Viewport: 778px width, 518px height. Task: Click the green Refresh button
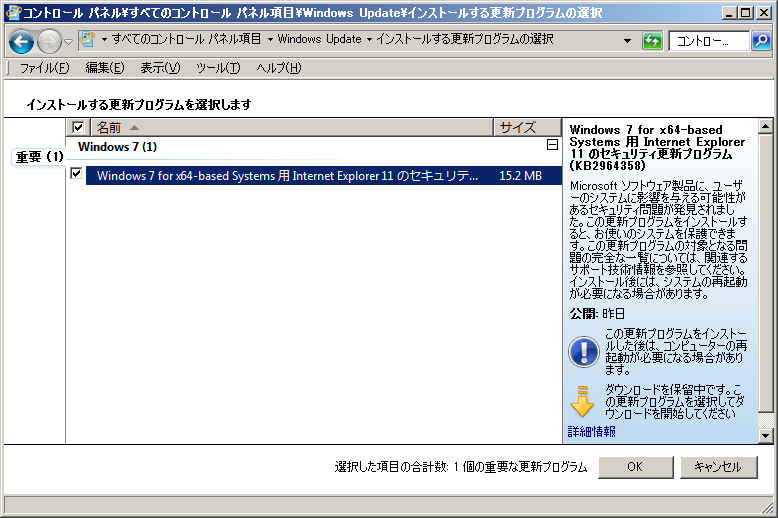point(652,41)
